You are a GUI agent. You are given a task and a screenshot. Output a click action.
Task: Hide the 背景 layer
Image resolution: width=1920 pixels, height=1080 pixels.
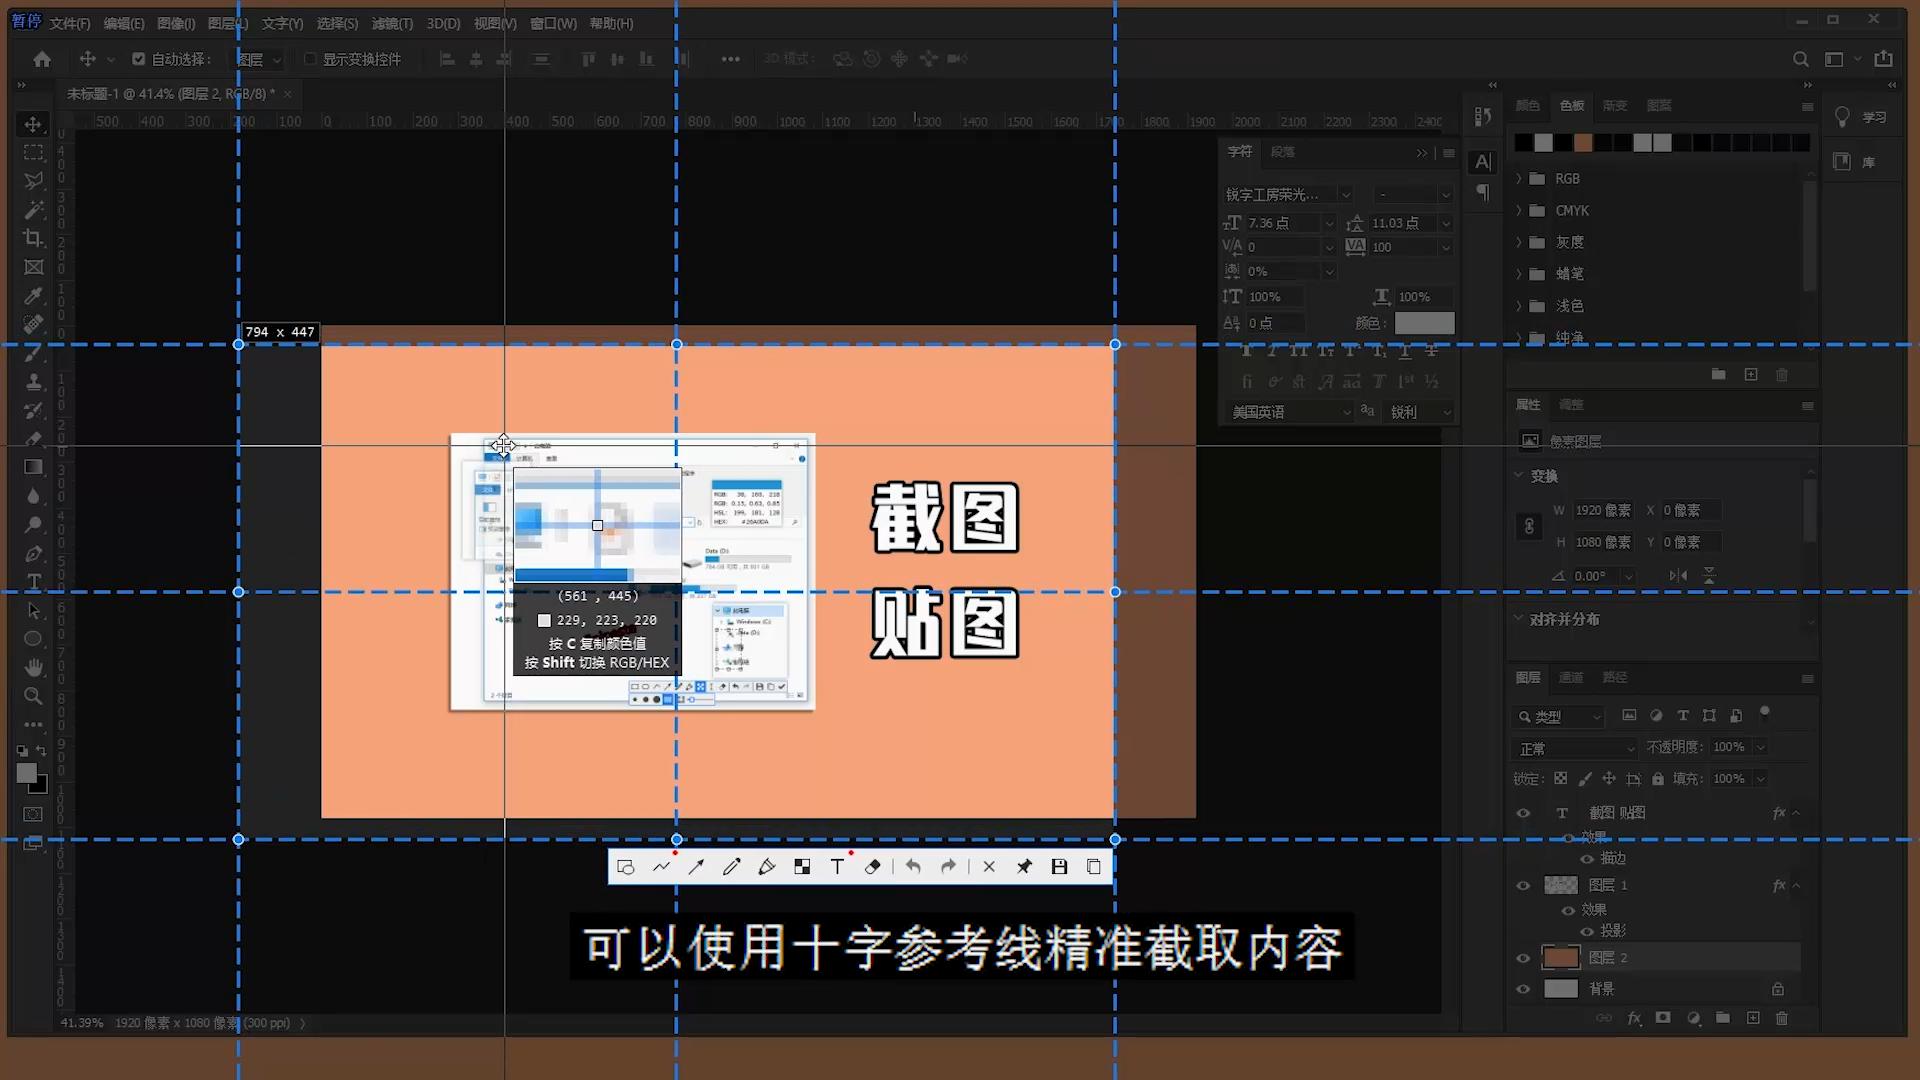pos(1523,989)
